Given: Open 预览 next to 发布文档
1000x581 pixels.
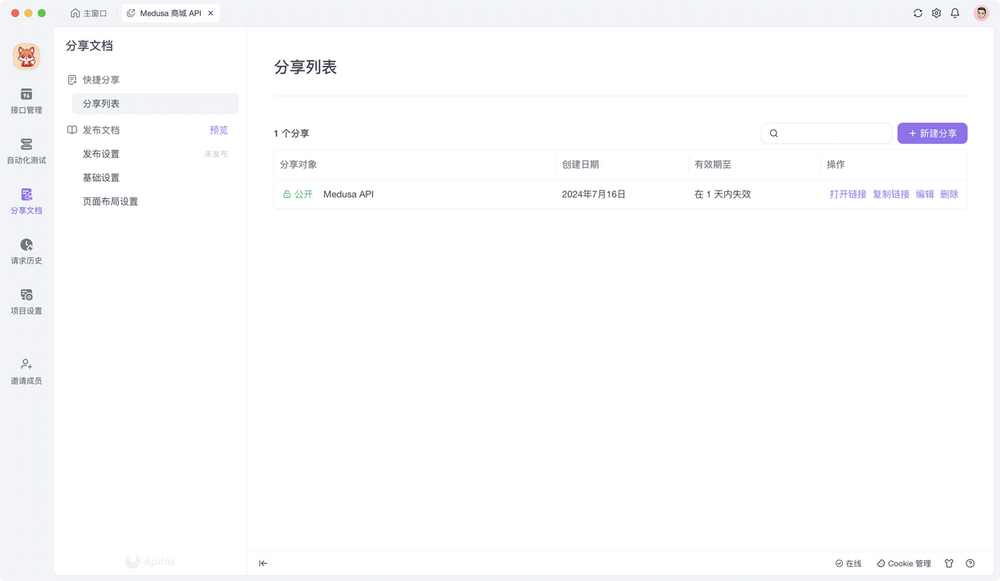Looking at the screenshot, I should 219,130.
